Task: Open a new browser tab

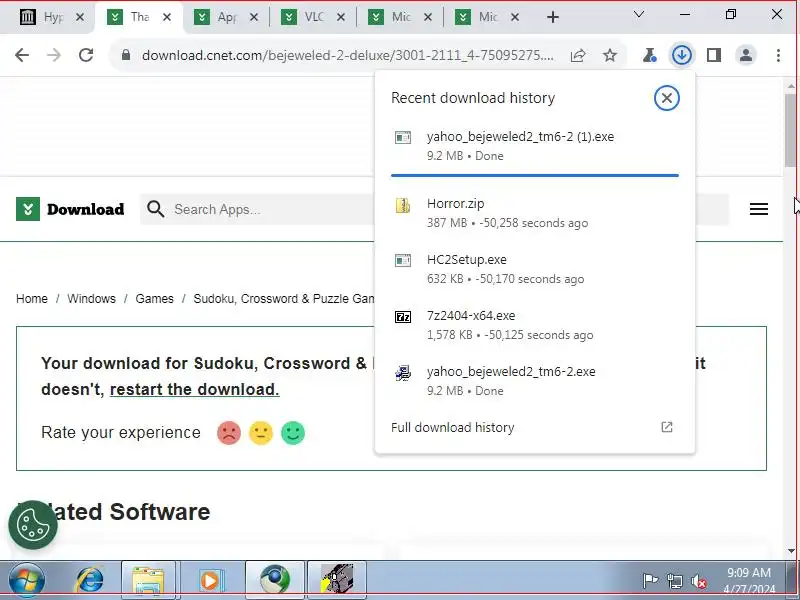Action: (553, 17)
